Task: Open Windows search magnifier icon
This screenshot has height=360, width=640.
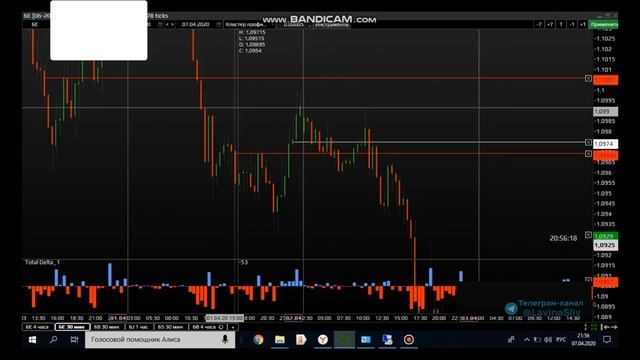Action: (53, 340)
